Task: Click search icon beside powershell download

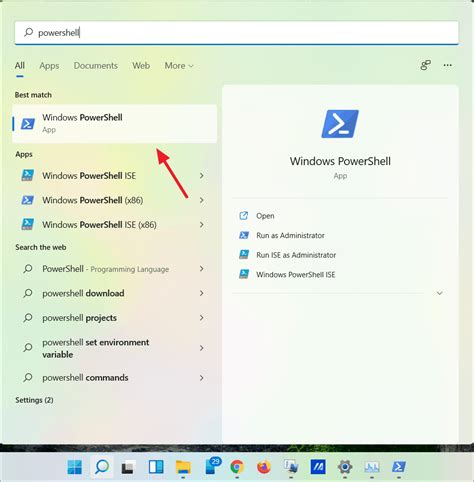Action: click(28, 293)
